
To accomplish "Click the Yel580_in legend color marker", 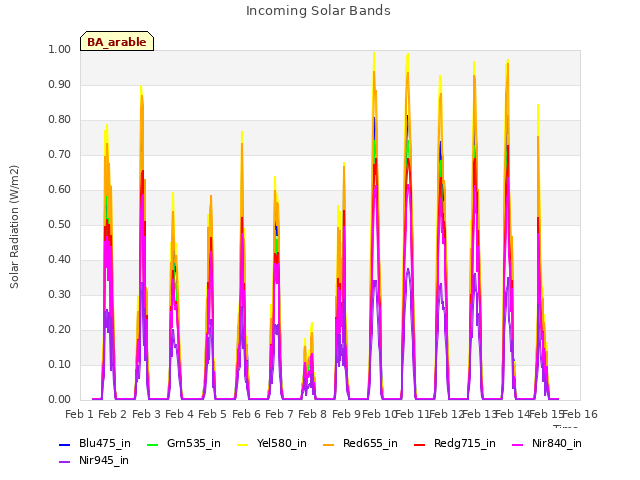I will click(x=242, y=444).
